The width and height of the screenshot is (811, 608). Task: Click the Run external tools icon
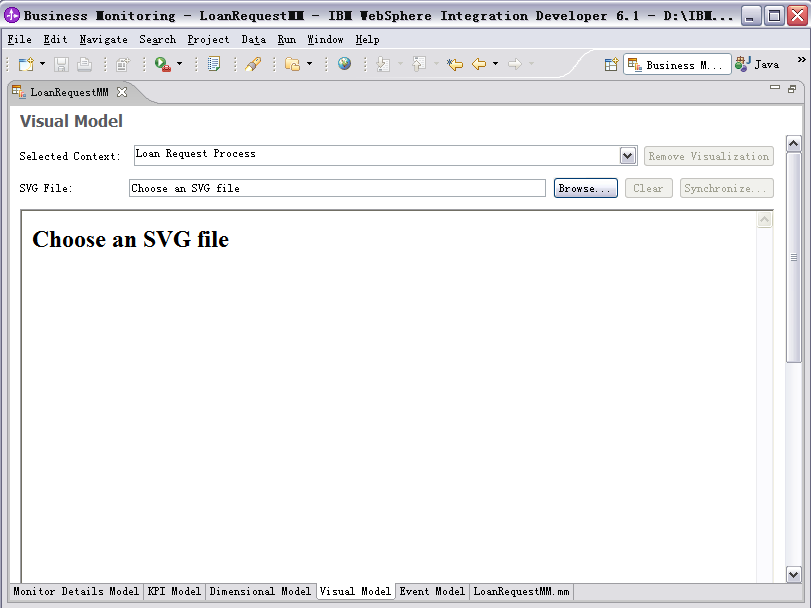[162, 64]
